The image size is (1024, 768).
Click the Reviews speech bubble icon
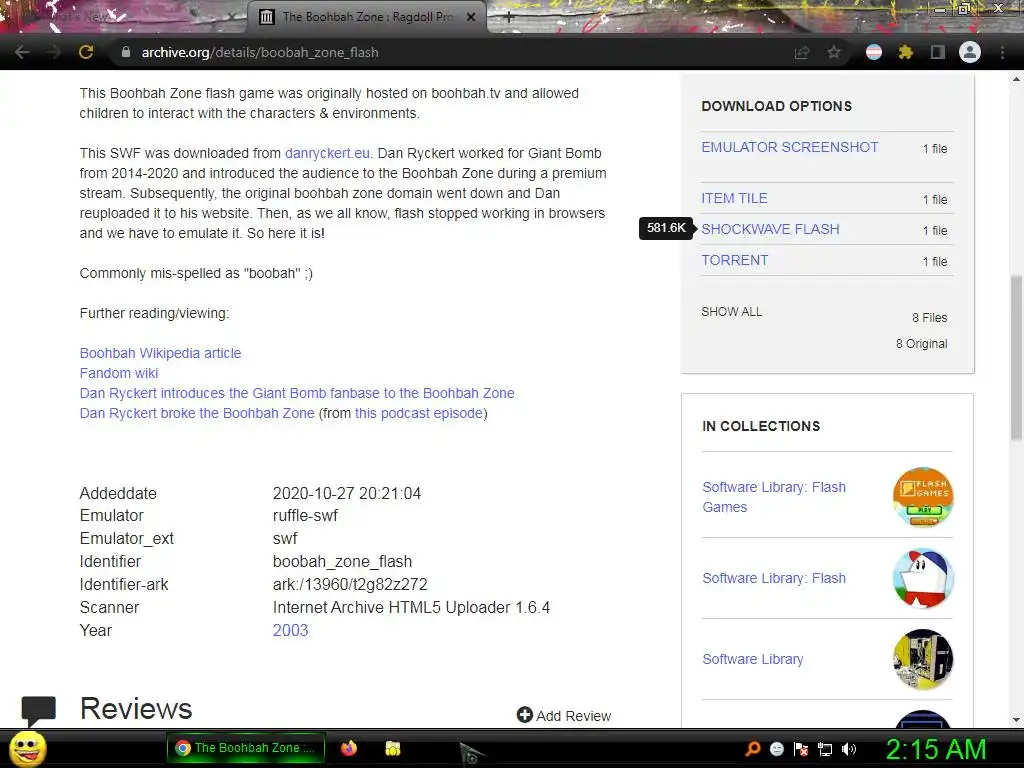click(39, 711)
